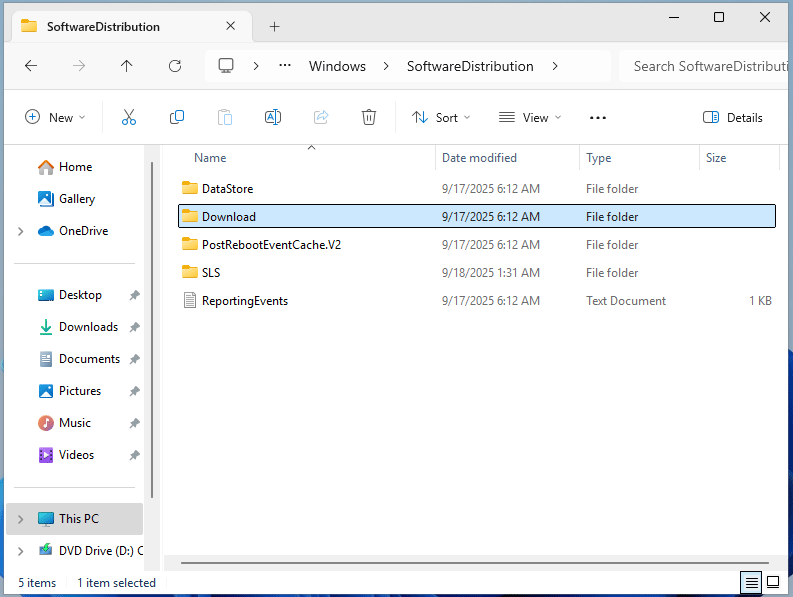Click the Delete trash can icon
Viewport: 793px width, 597px height.
click(x=369, y=117)
